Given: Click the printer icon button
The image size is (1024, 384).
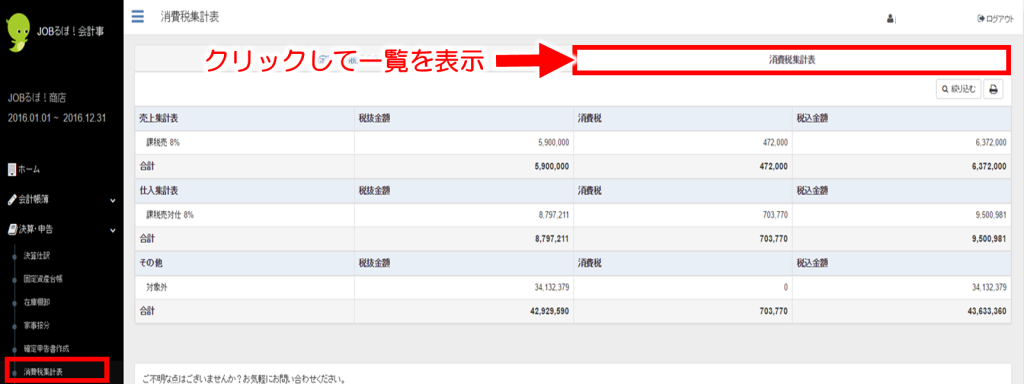Looking at the screenshot, I should coord(993,89).
